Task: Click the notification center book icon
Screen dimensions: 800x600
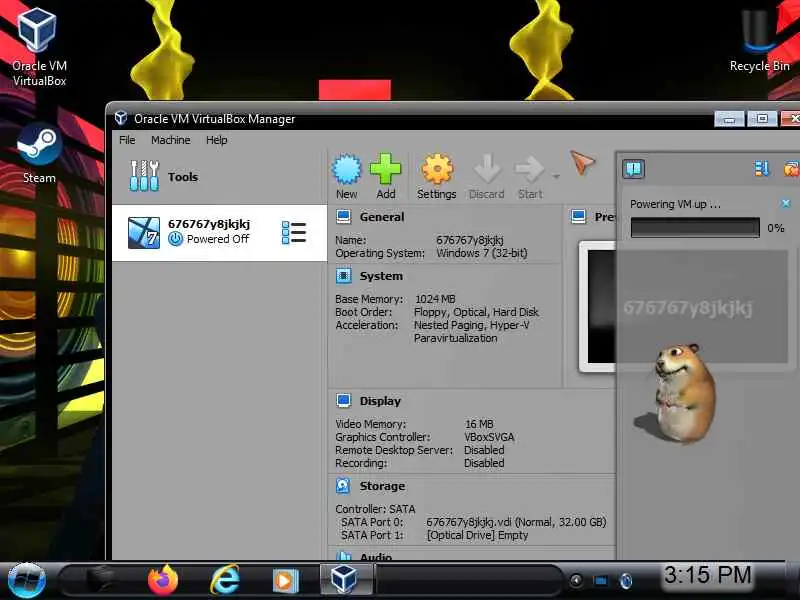Action: point(634,168)
